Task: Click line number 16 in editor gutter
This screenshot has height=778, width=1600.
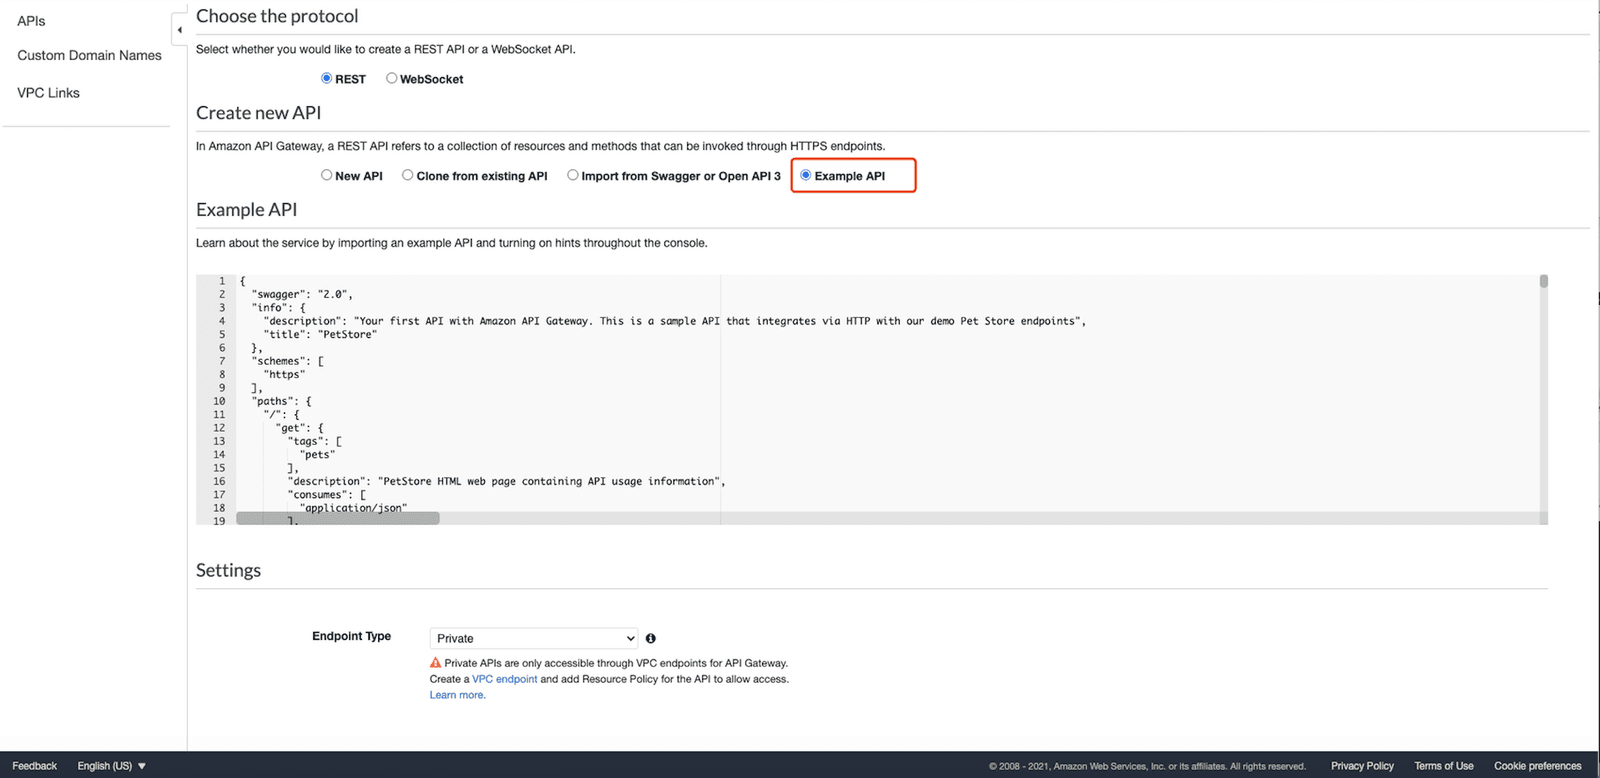Action: [x=219, y=481]
